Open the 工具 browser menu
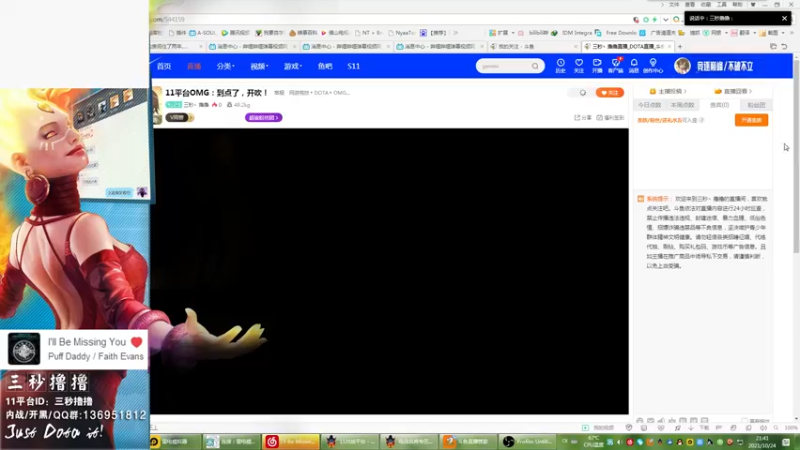 [x=721, y=5]
